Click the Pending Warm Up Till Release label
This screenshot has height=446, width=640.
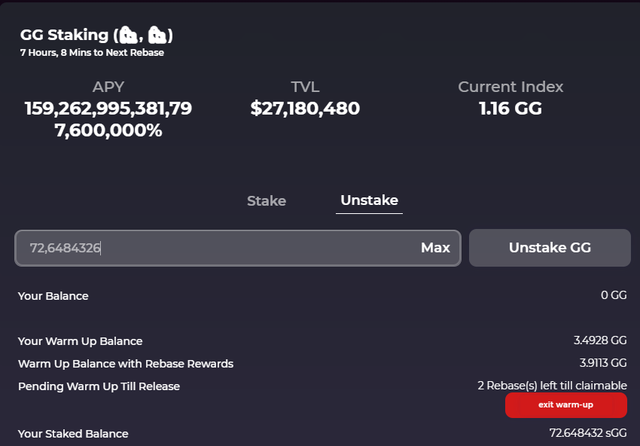tap(99, 386)
